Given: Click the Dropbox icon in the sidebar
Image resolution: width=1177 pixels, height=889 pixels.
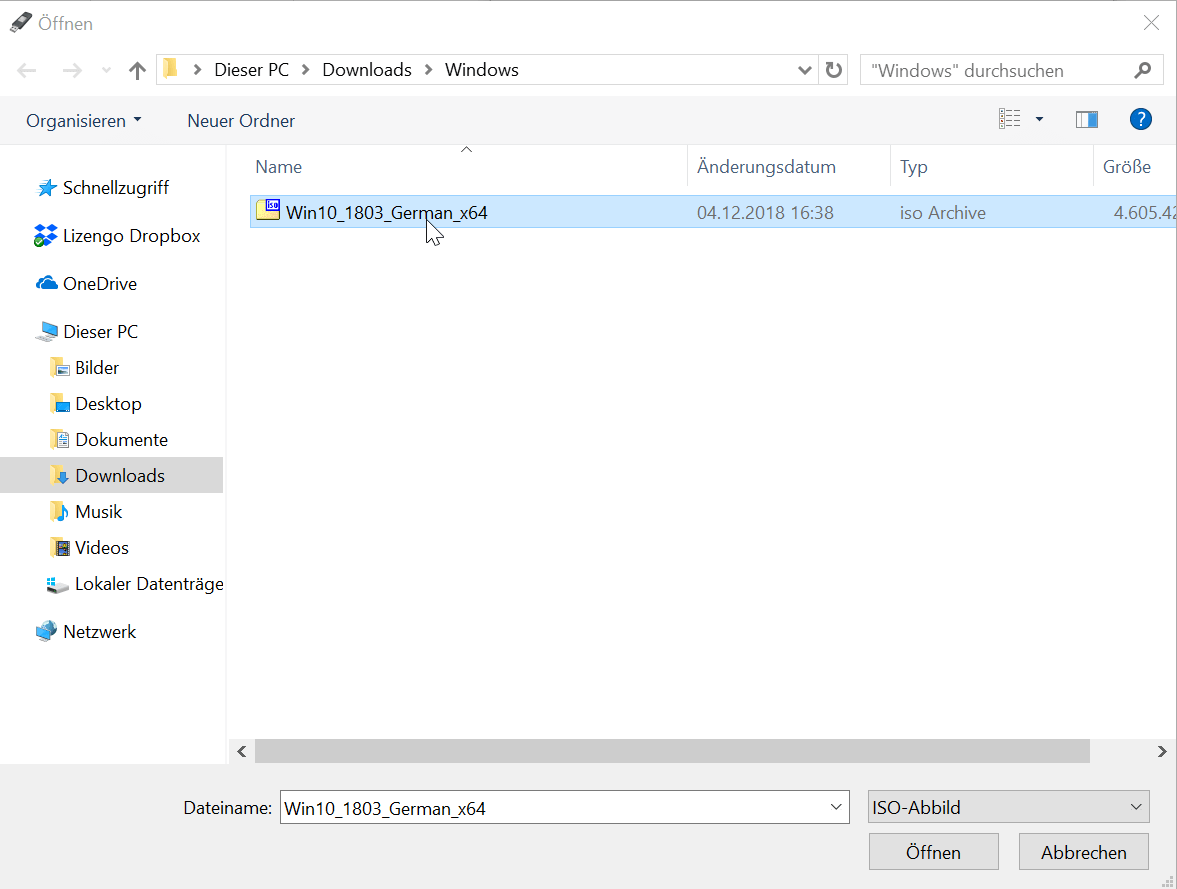Looking at the screenshot, I should [45, 236].
